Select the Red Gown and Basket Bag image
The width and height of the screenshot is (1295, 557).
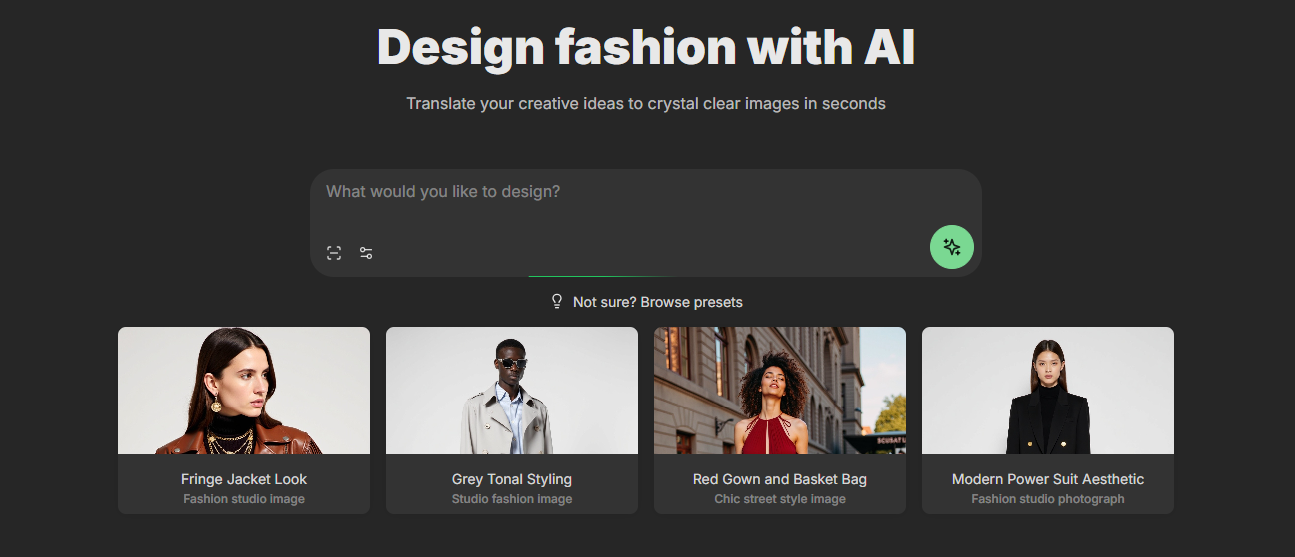[780, 391]
